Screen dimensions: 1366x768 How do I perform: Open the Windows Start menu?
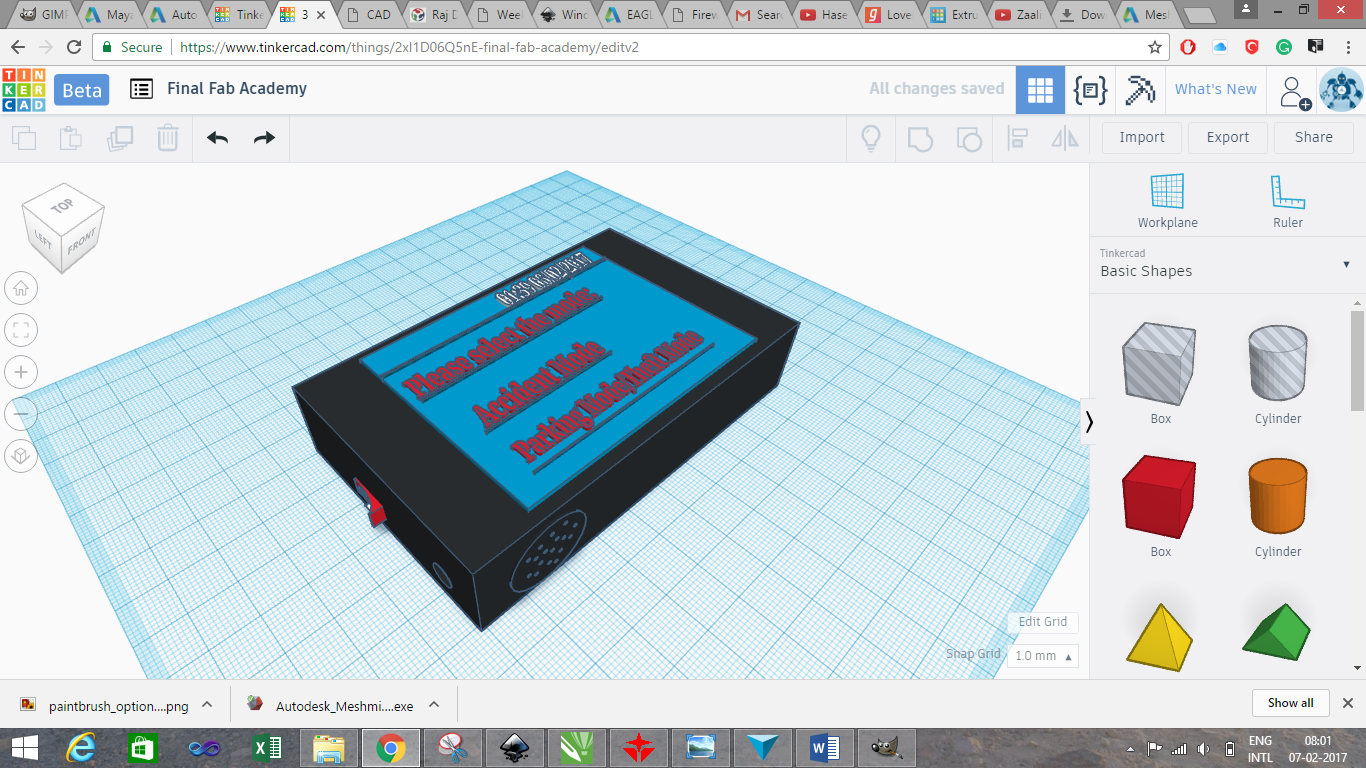24,748
